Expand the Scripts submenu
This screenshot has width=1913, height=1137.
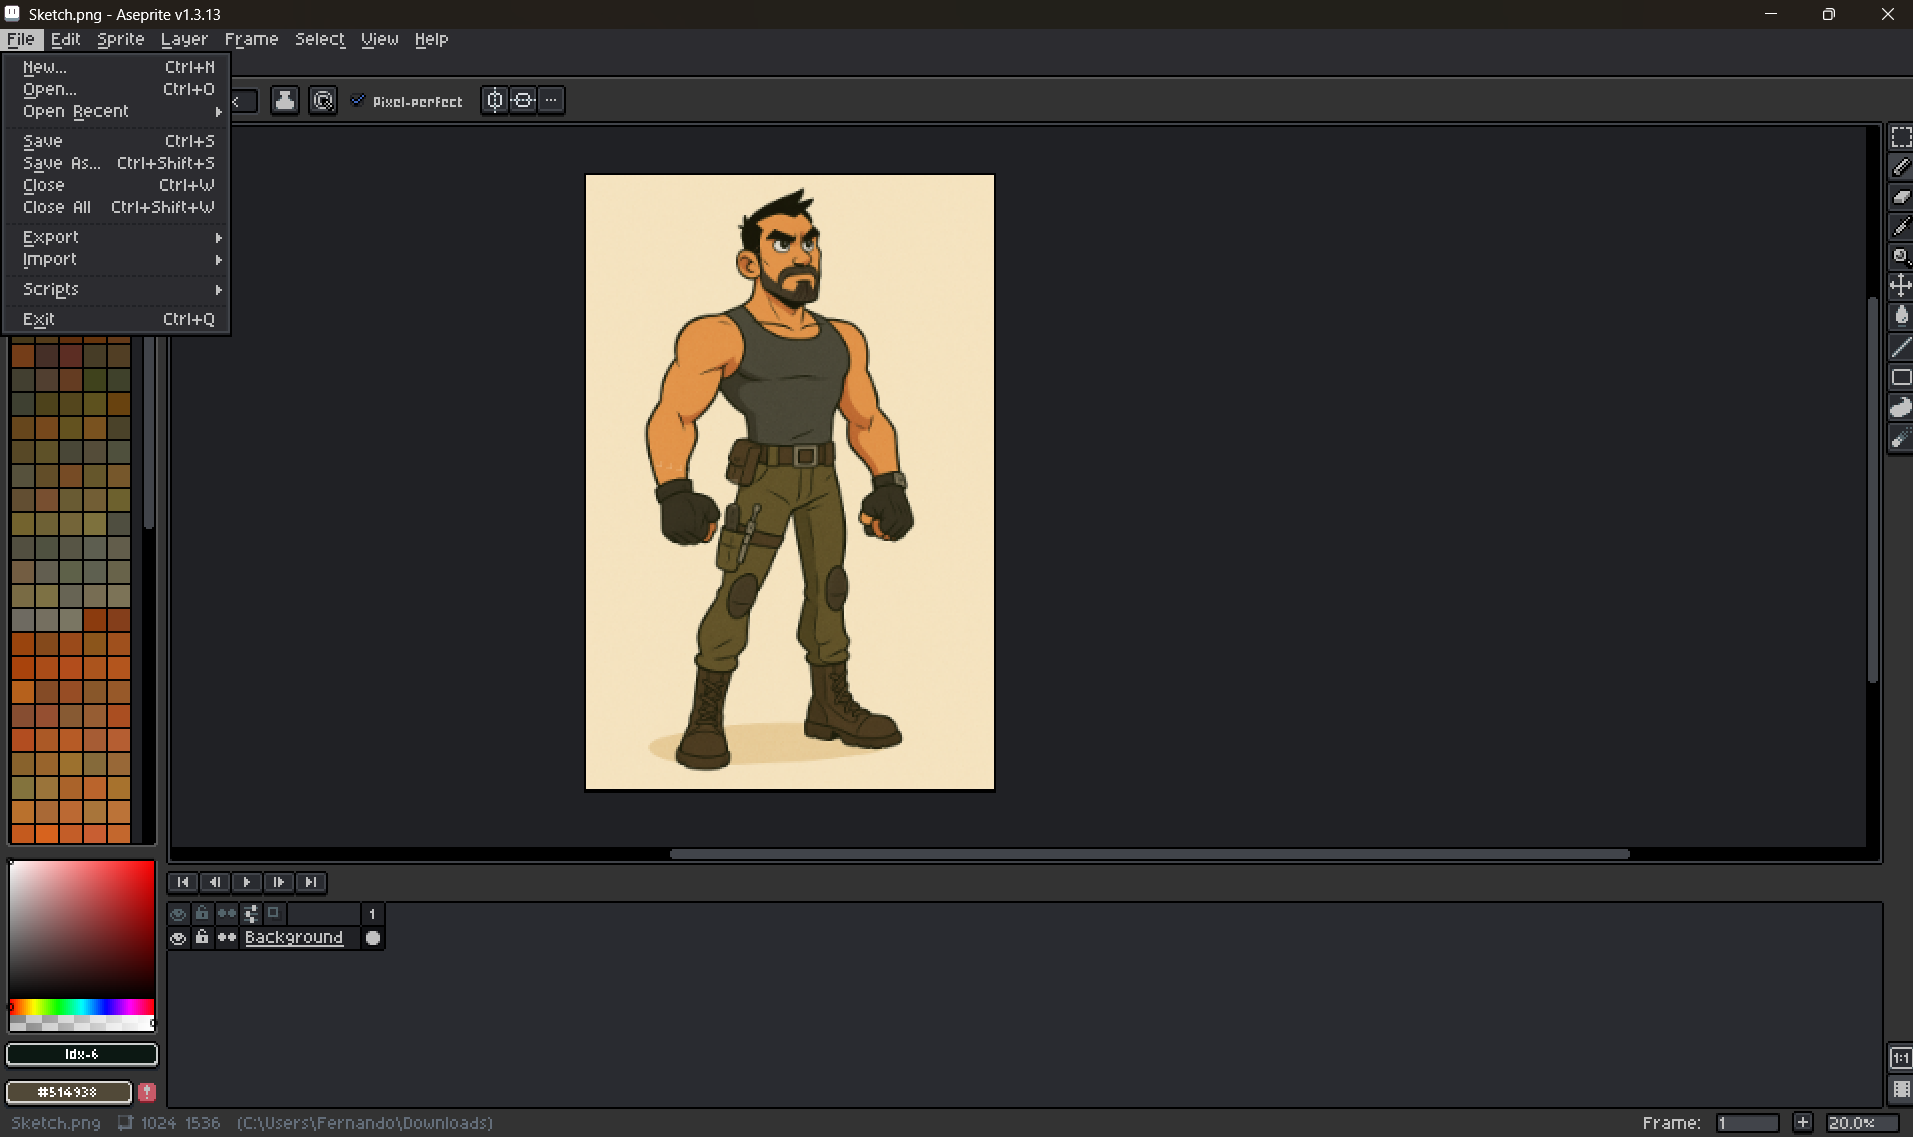click(x=117, y=289)
